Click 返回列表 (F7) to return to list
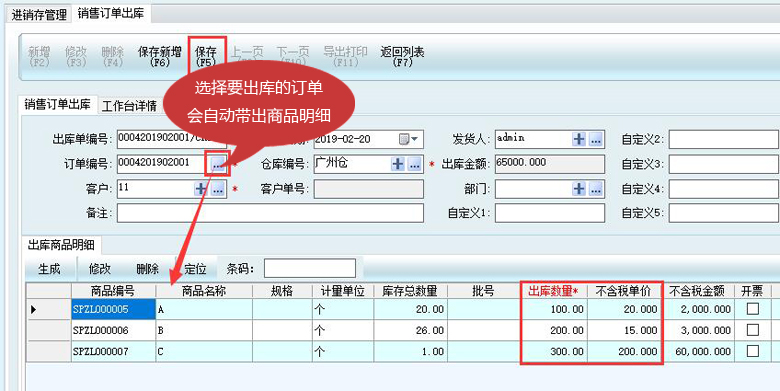The width and height of the screenshot is (780, 391). tap(402, 56)
